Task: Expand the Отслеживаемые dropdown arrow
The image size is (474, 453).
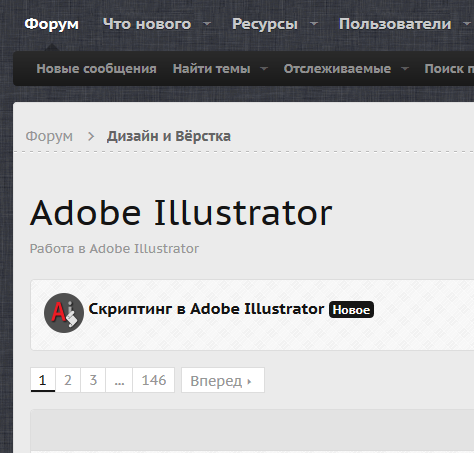Action: pyautogui.click(x=405, y=68)
